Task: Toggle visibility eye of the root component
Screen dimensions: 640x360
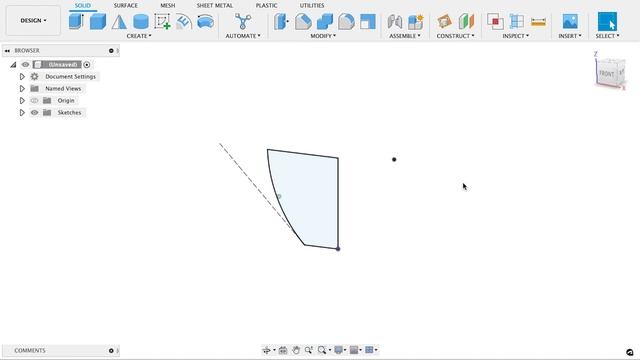Action: coord(25,64)
